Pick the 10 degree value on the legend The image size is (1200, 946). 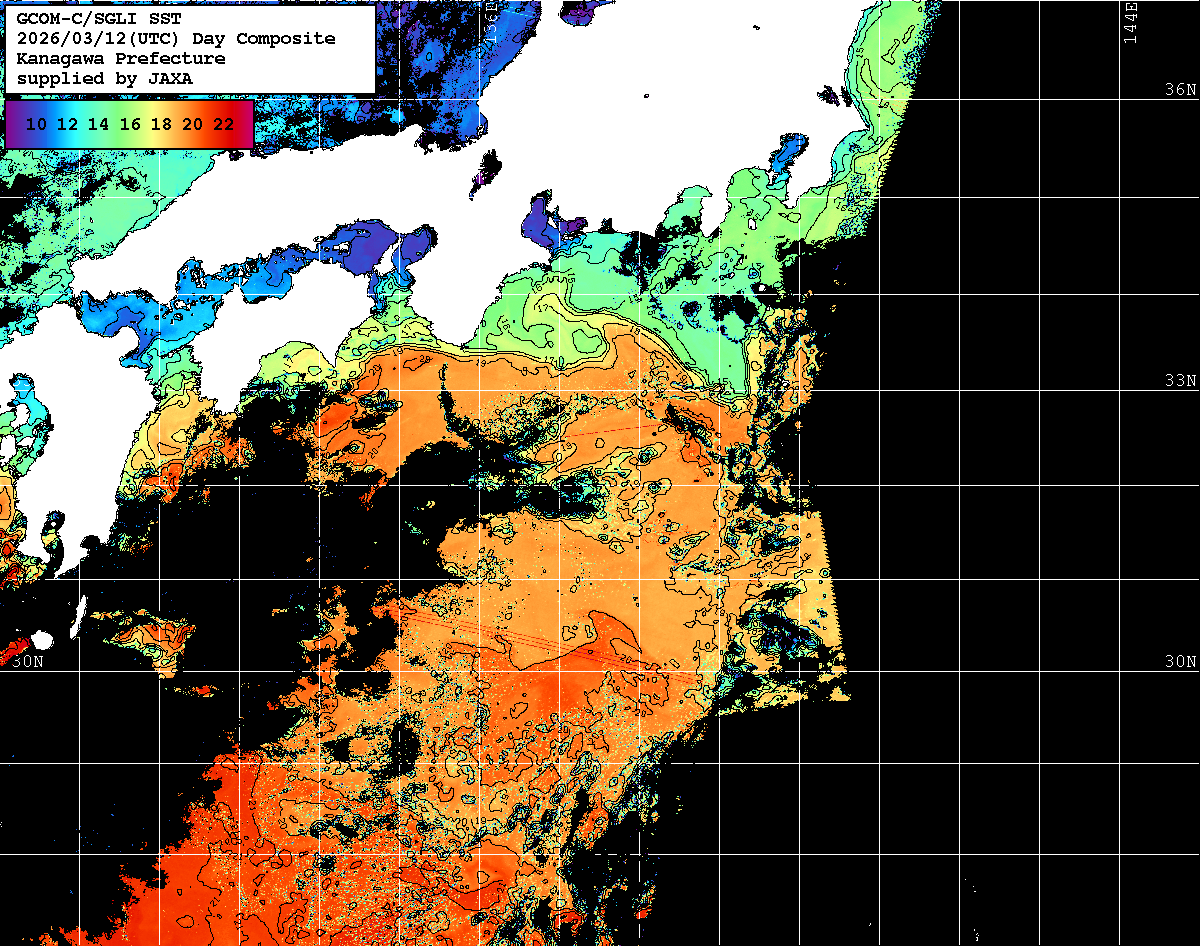click(36, 124)
